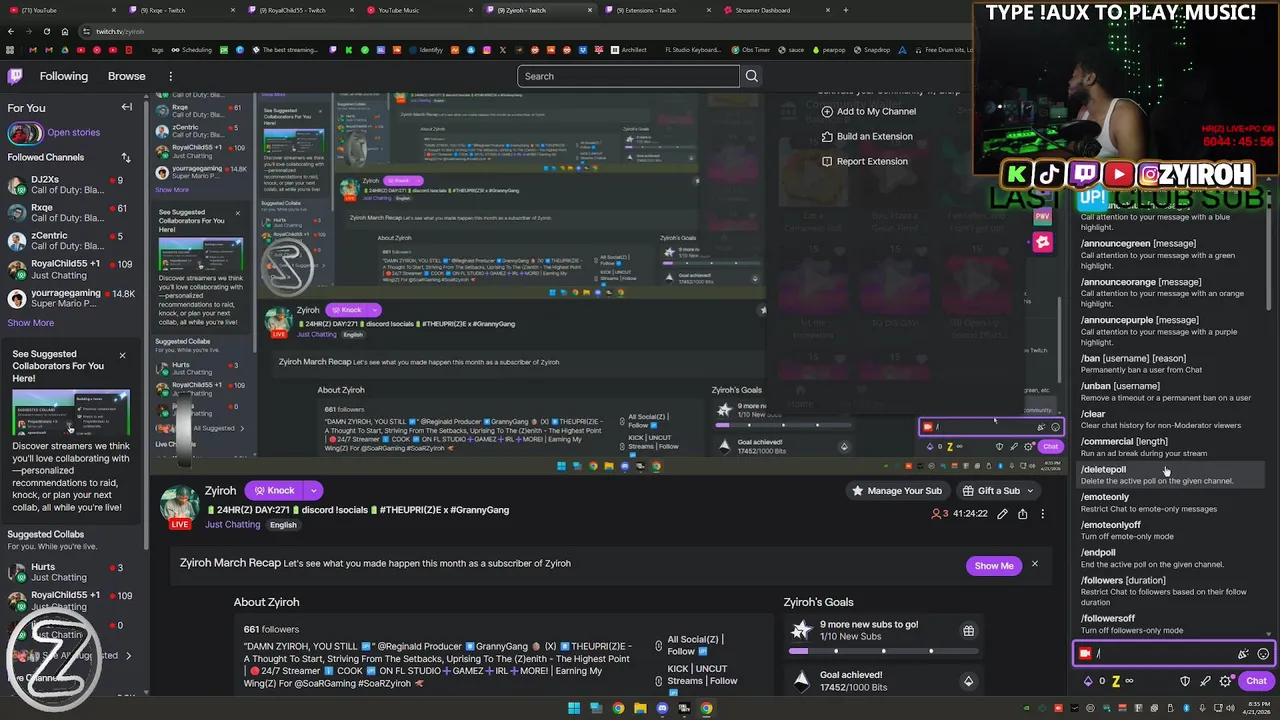The image size is (1280, 720).
Task: Click Manage Your Sub button
Action: tap(896, 491)
